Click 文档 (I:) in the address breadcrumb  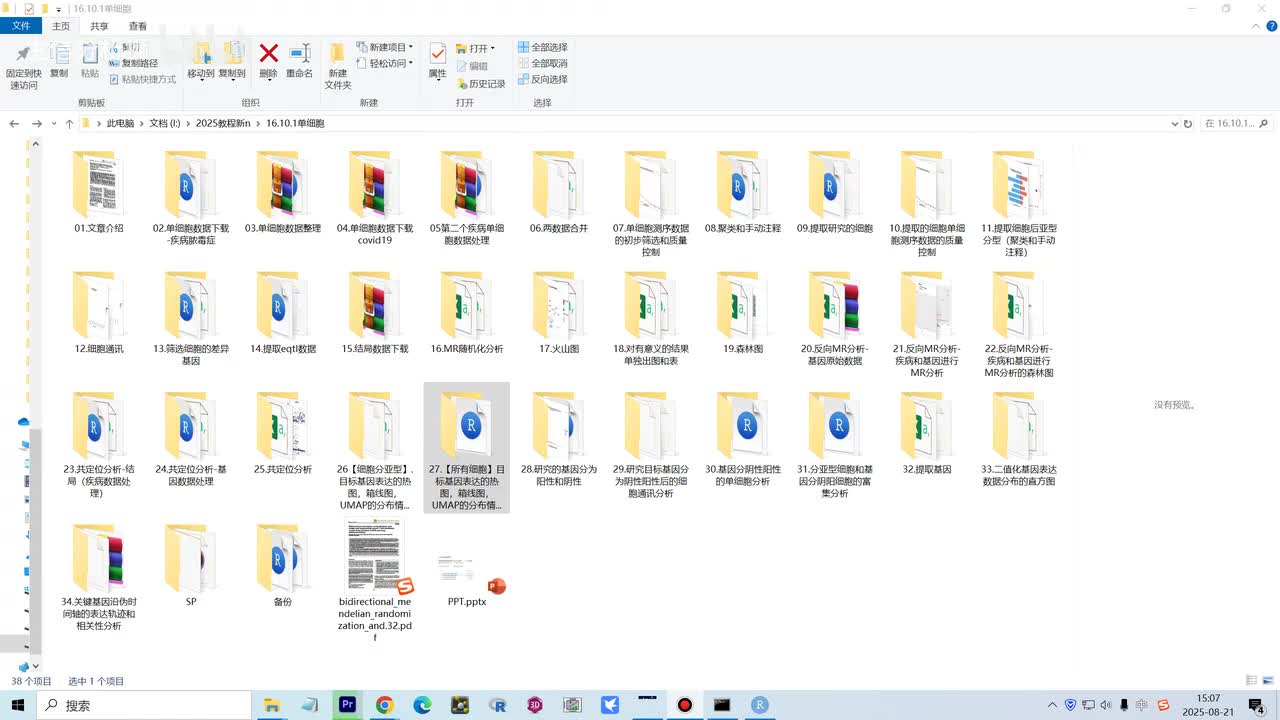tap(165, 124)
